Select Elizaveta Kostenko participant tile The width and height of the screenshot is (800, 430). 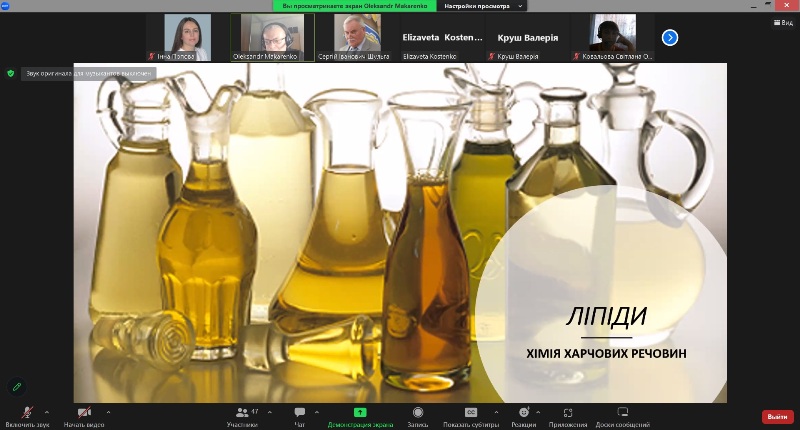point(442,38)
